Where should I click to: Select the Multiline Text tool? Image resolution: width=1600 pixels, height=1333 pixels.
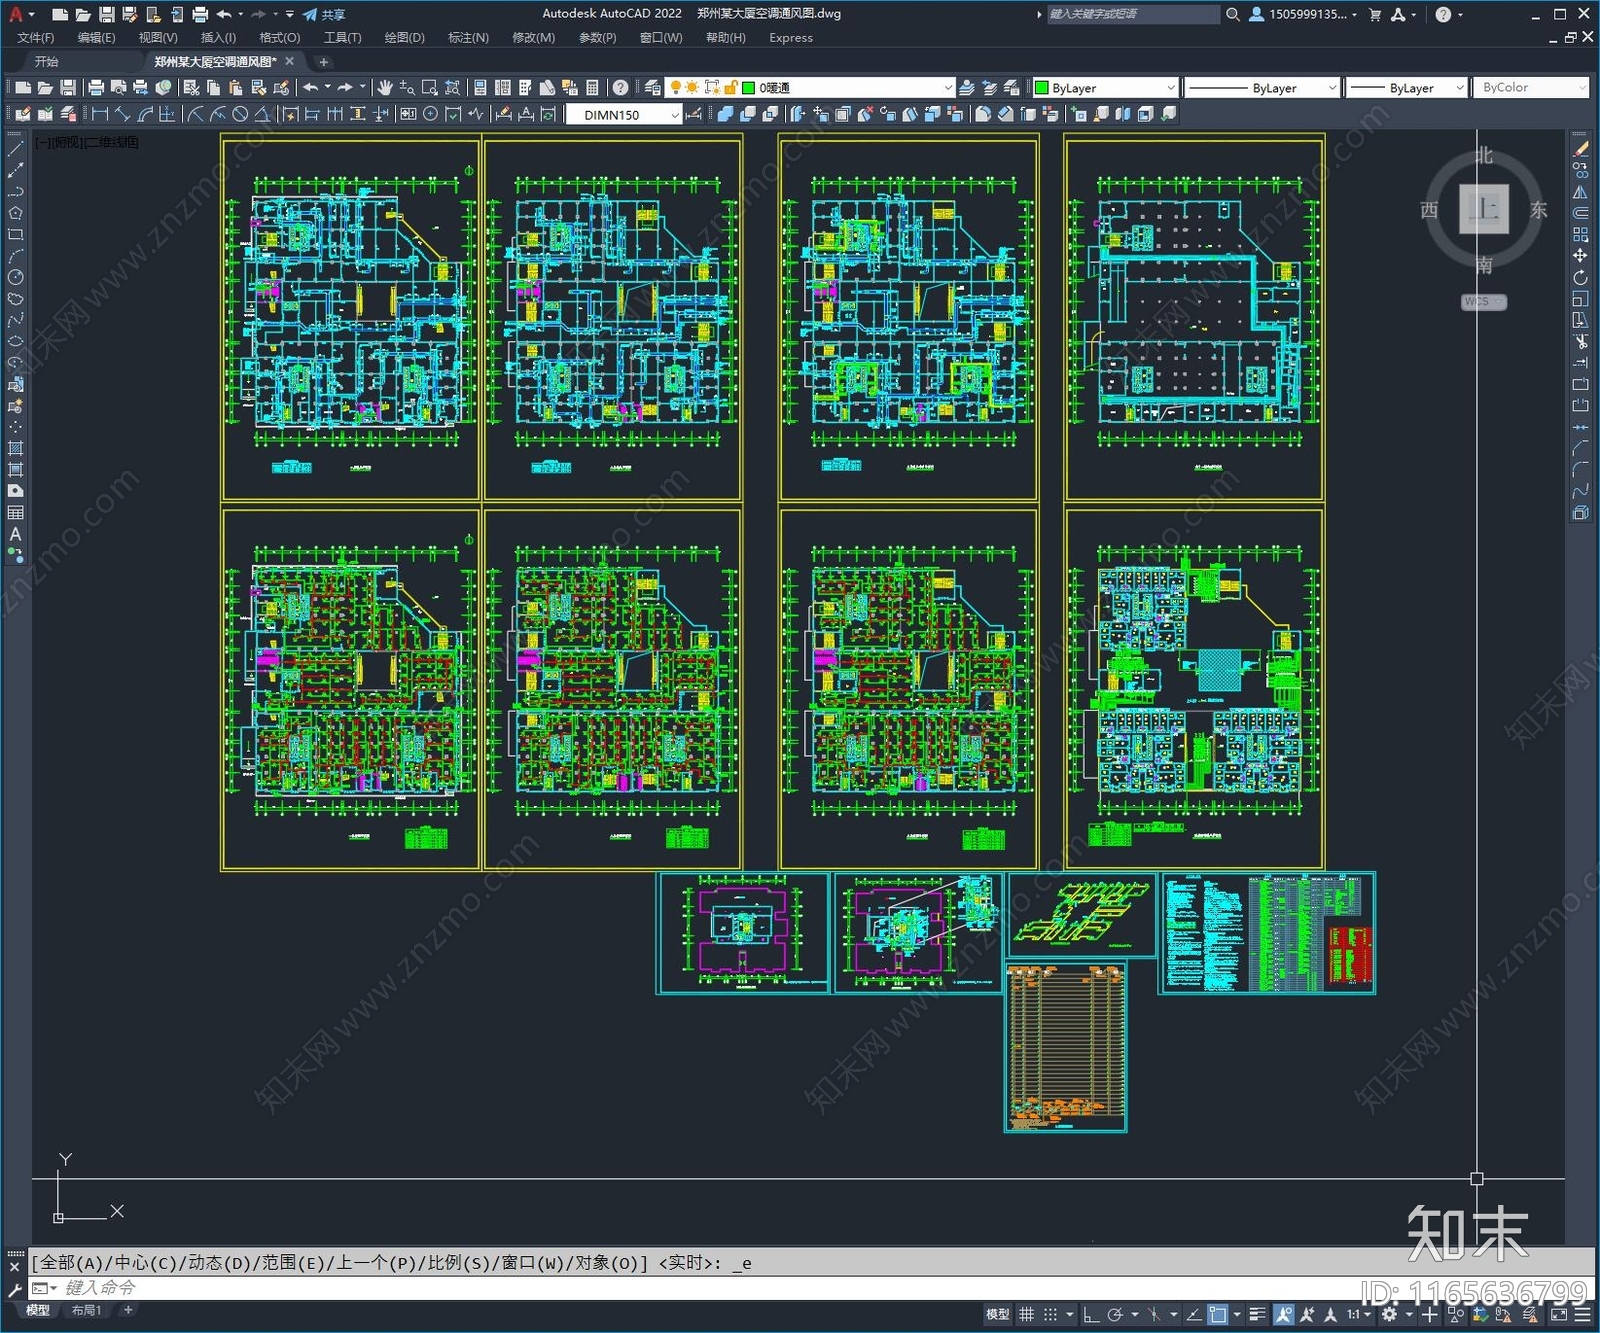[x=15, y=534]
